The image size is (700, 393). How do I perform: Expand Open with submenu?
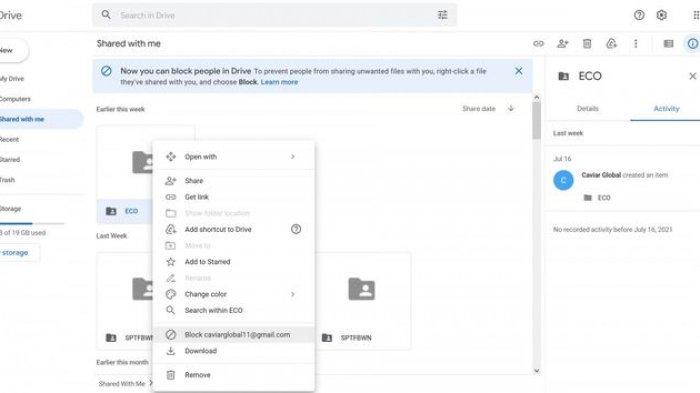click(293, 157)
